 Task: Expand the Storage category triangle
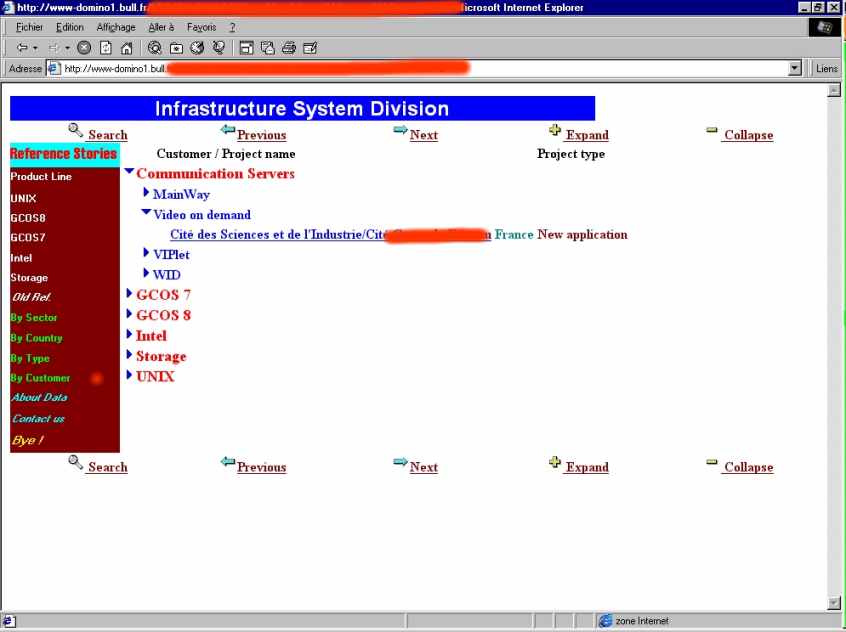click(x=129, y=355)
